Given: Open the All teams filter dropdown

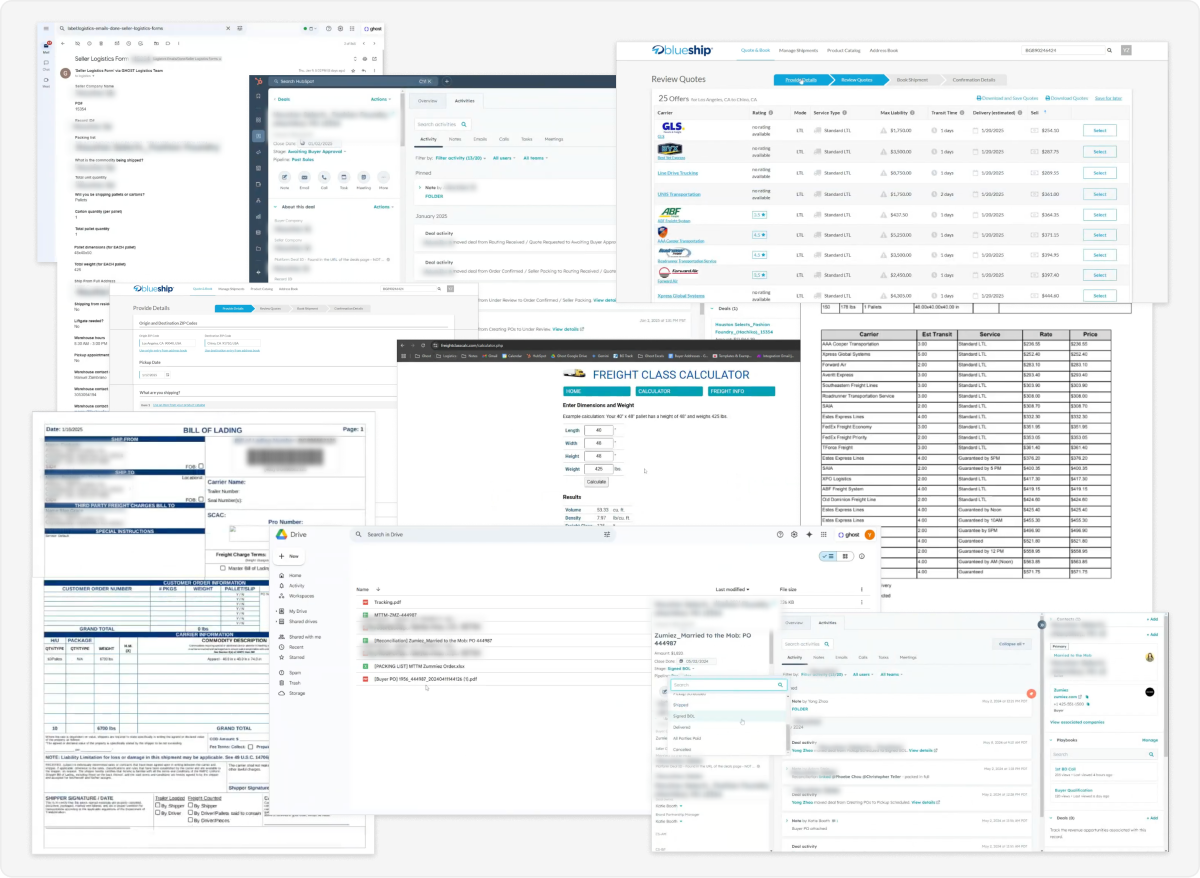Looking at the screenshot, I should point(534,158).
